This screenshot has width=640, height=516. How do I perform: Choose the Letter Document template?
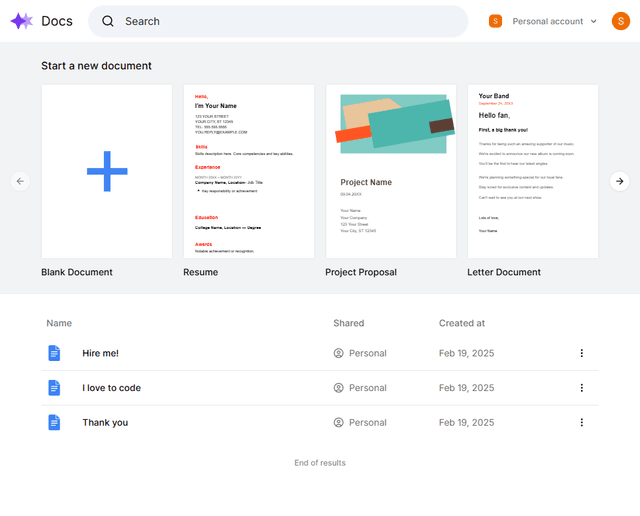click(533, 171)
